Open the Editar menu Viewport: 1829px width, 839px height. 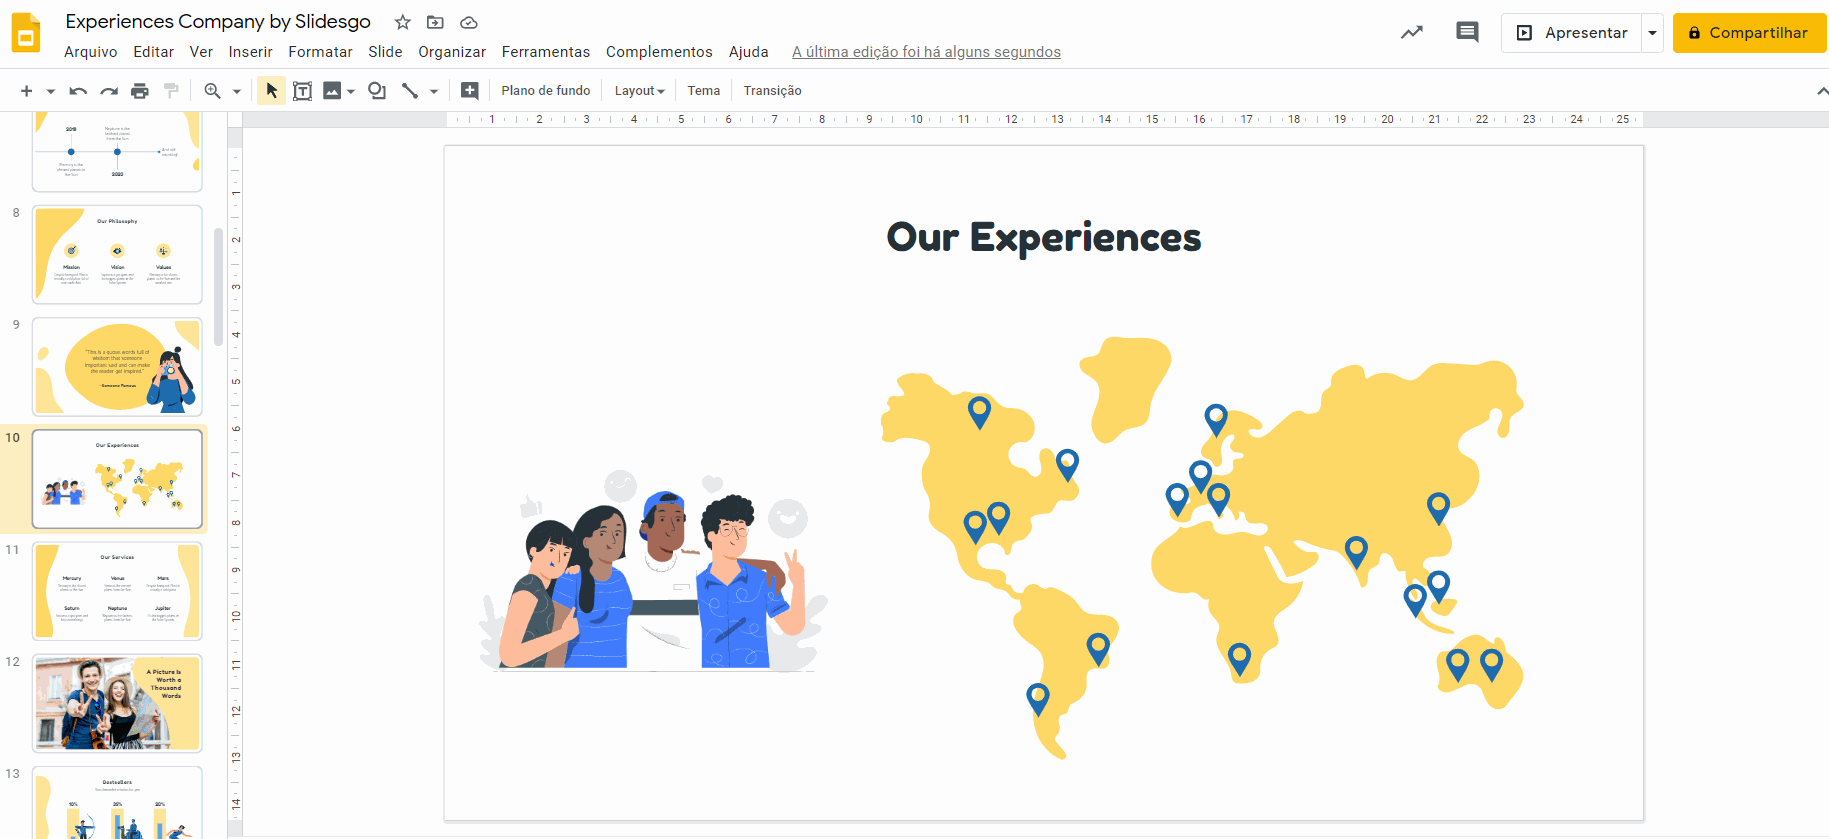(x=153, y=52)
